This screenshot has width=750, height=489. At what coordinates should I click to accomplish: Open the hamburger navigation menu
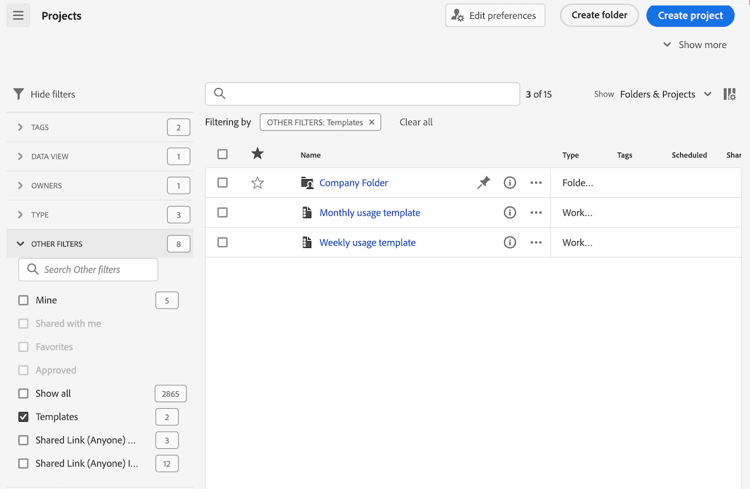pos(18,16)
